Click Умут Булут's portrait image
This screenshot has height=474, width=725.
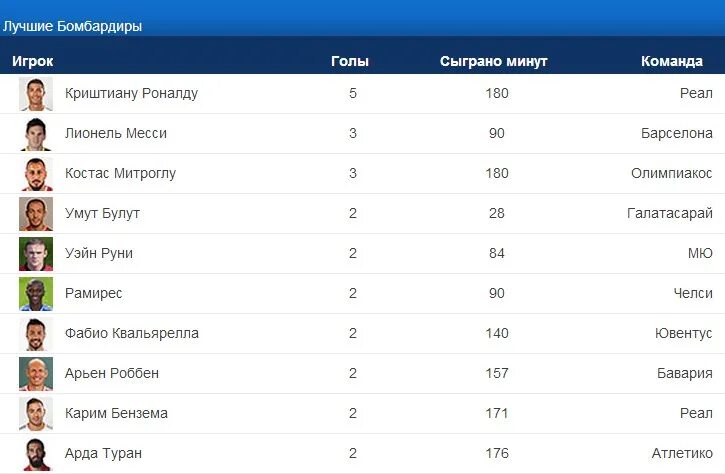[x=36, y=214]
